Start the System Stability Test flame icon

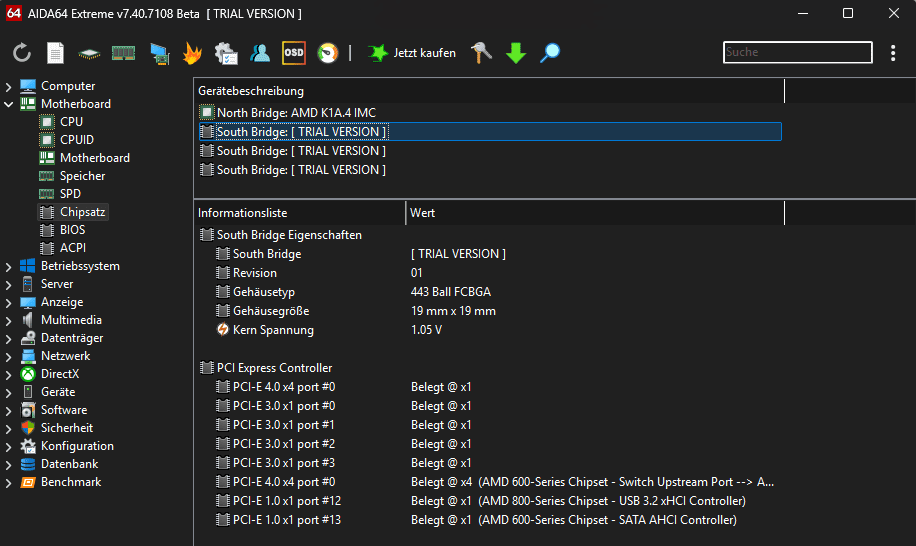(x=192, y=53)
